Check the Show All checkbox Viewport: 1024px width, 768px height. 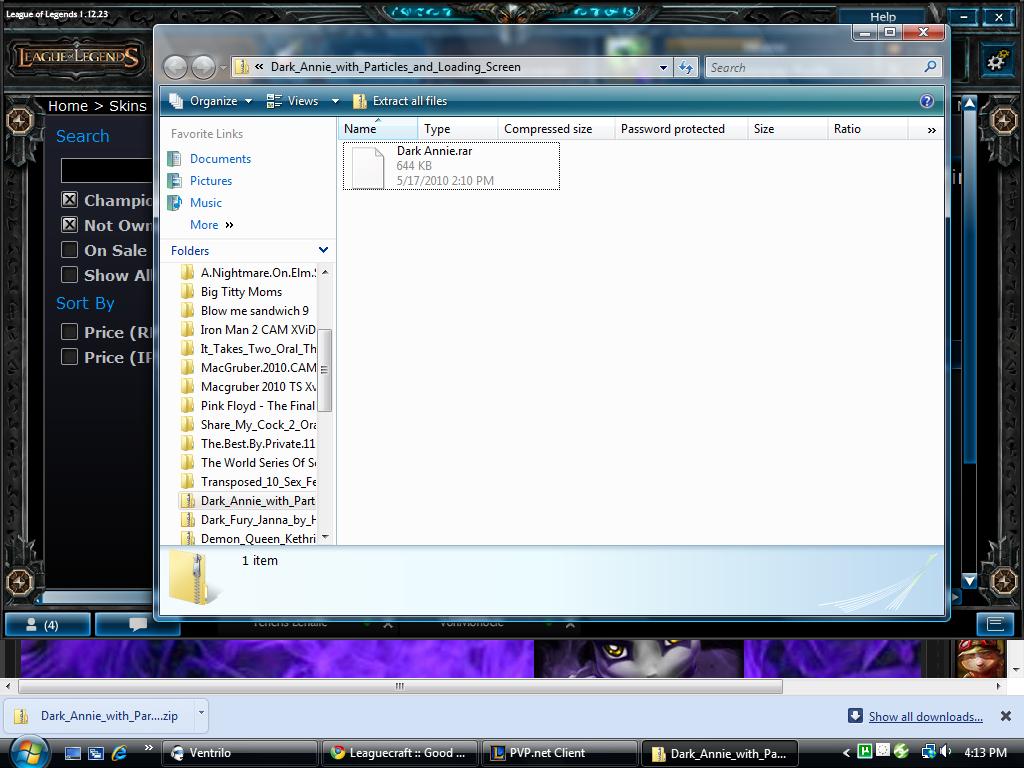[x=70, y=275]
